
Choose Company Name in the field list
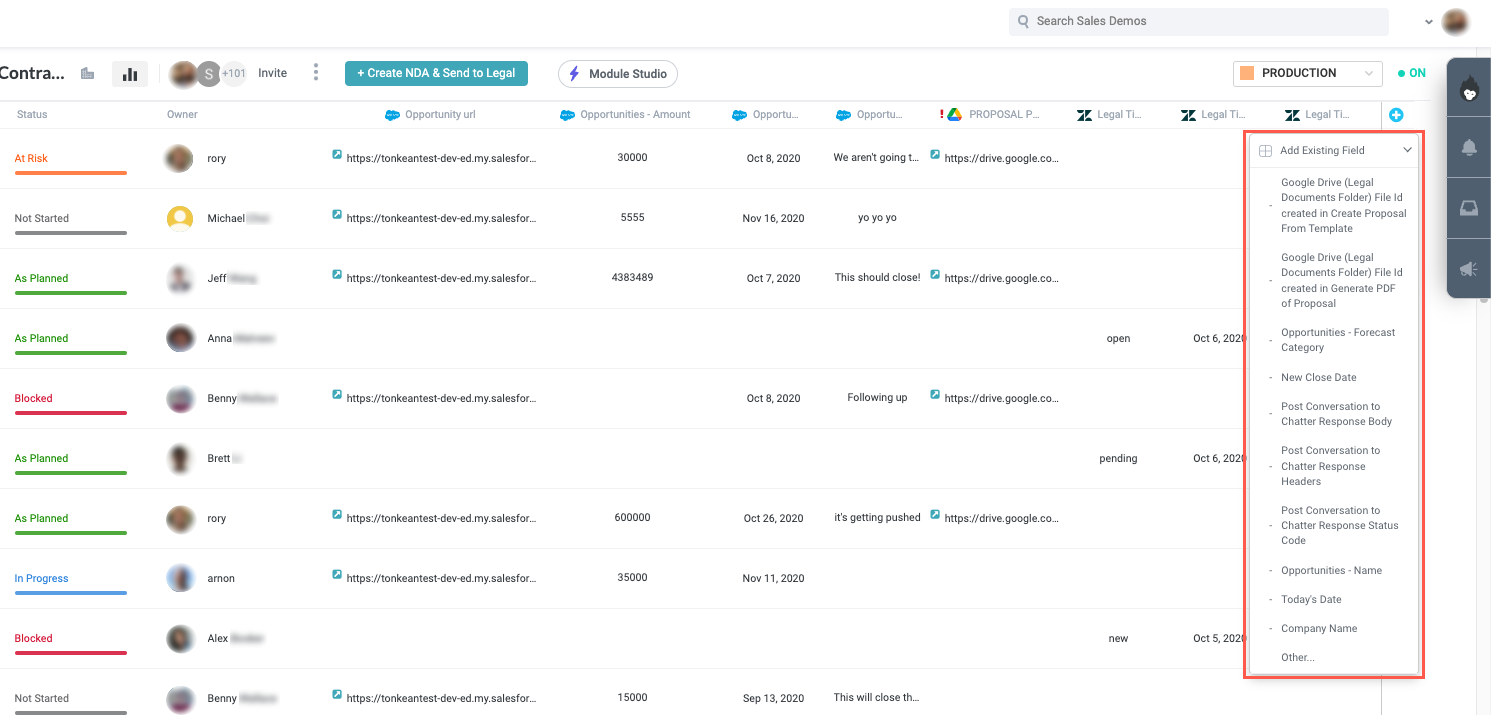[1319, 628]
